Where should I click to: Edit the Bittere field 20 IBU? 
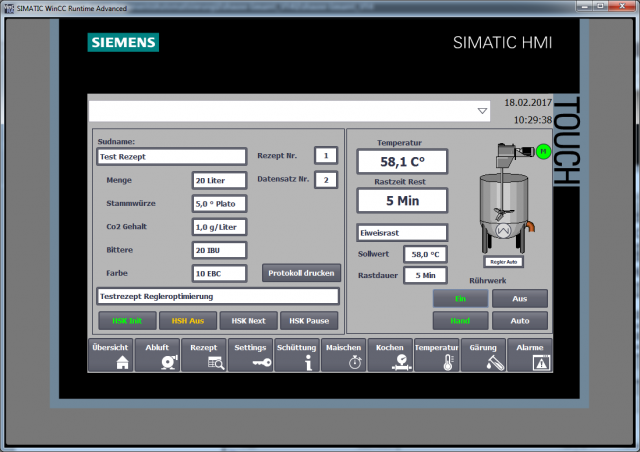coord(219,250)
